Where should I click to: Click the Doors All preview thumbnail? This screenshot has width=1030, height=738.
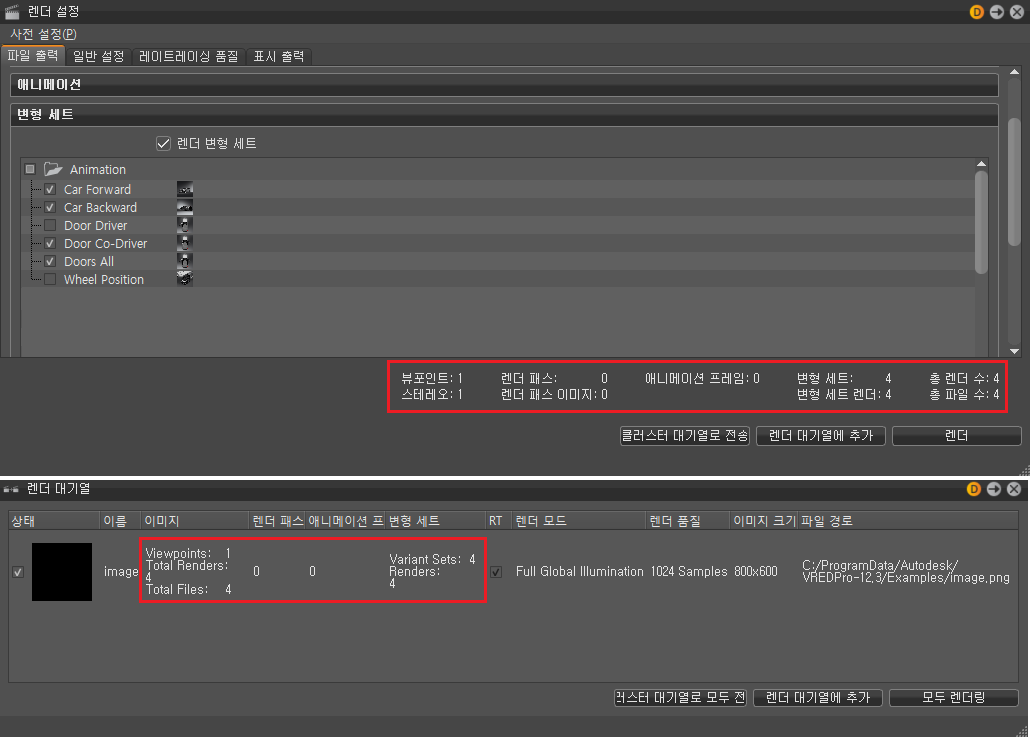tap(185, 261)
